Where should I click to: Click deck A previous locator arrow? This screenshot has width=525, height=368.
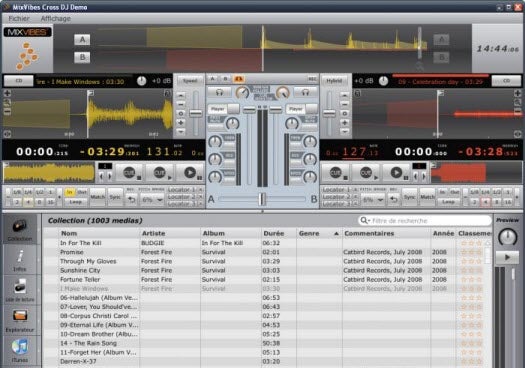click(x=101, y=176)
